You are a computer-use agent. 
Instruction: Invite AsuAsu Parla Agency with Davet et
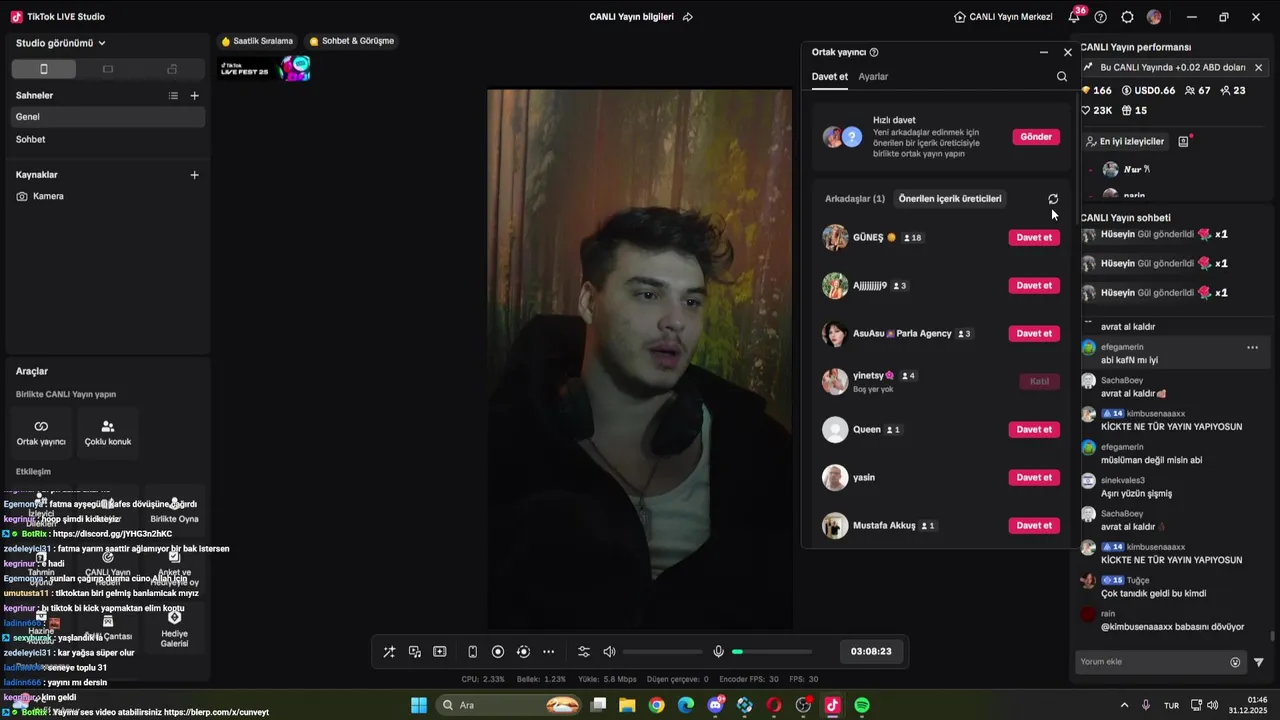[1034, 334]
